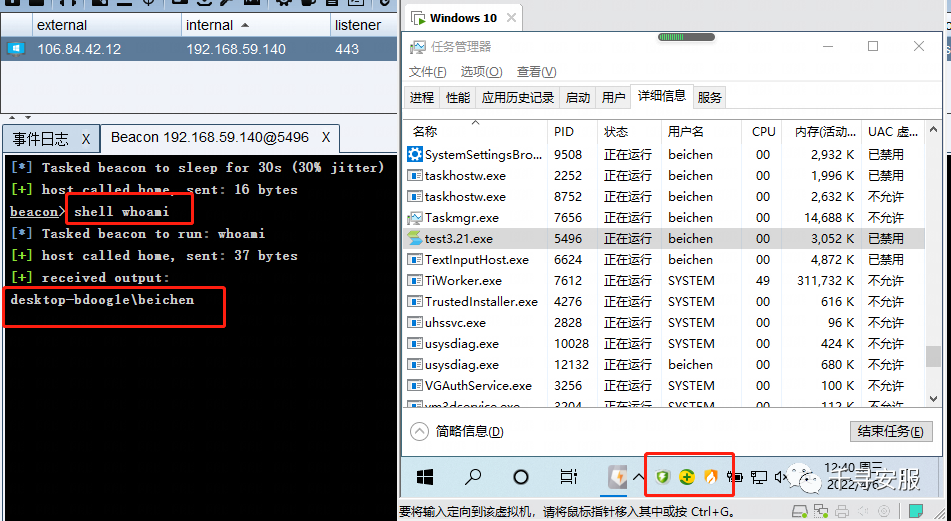Image resolution: width=951 pixels, height=521 pixels.
Task: Click the lightning-bolt app icon on the taskbar
Action: (x=617, y=477)
